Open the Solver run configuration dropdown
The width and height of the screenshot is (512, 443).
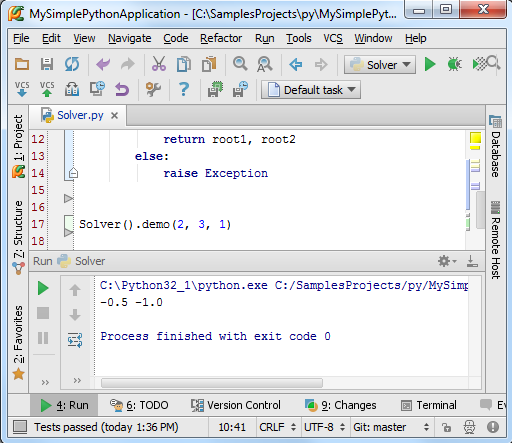point(380,65)
